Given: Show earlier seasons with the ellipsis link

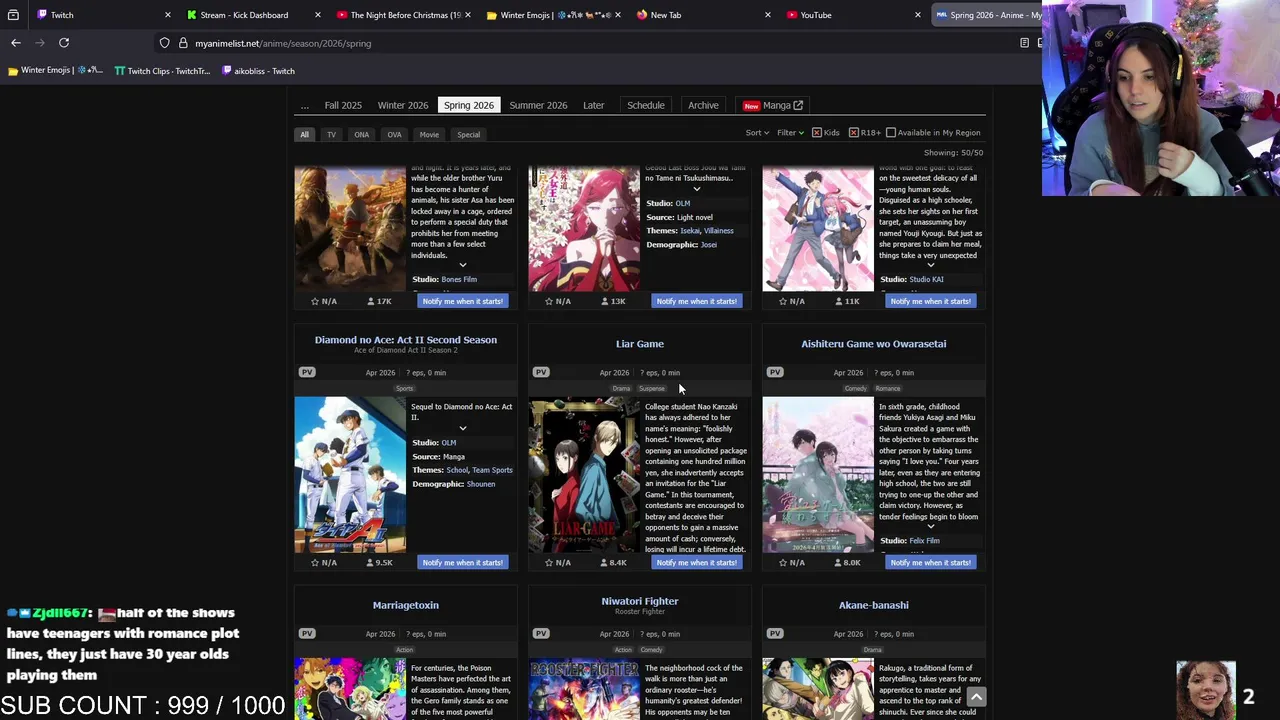Looking at the screenshot, I should click(x=304, y=105).
